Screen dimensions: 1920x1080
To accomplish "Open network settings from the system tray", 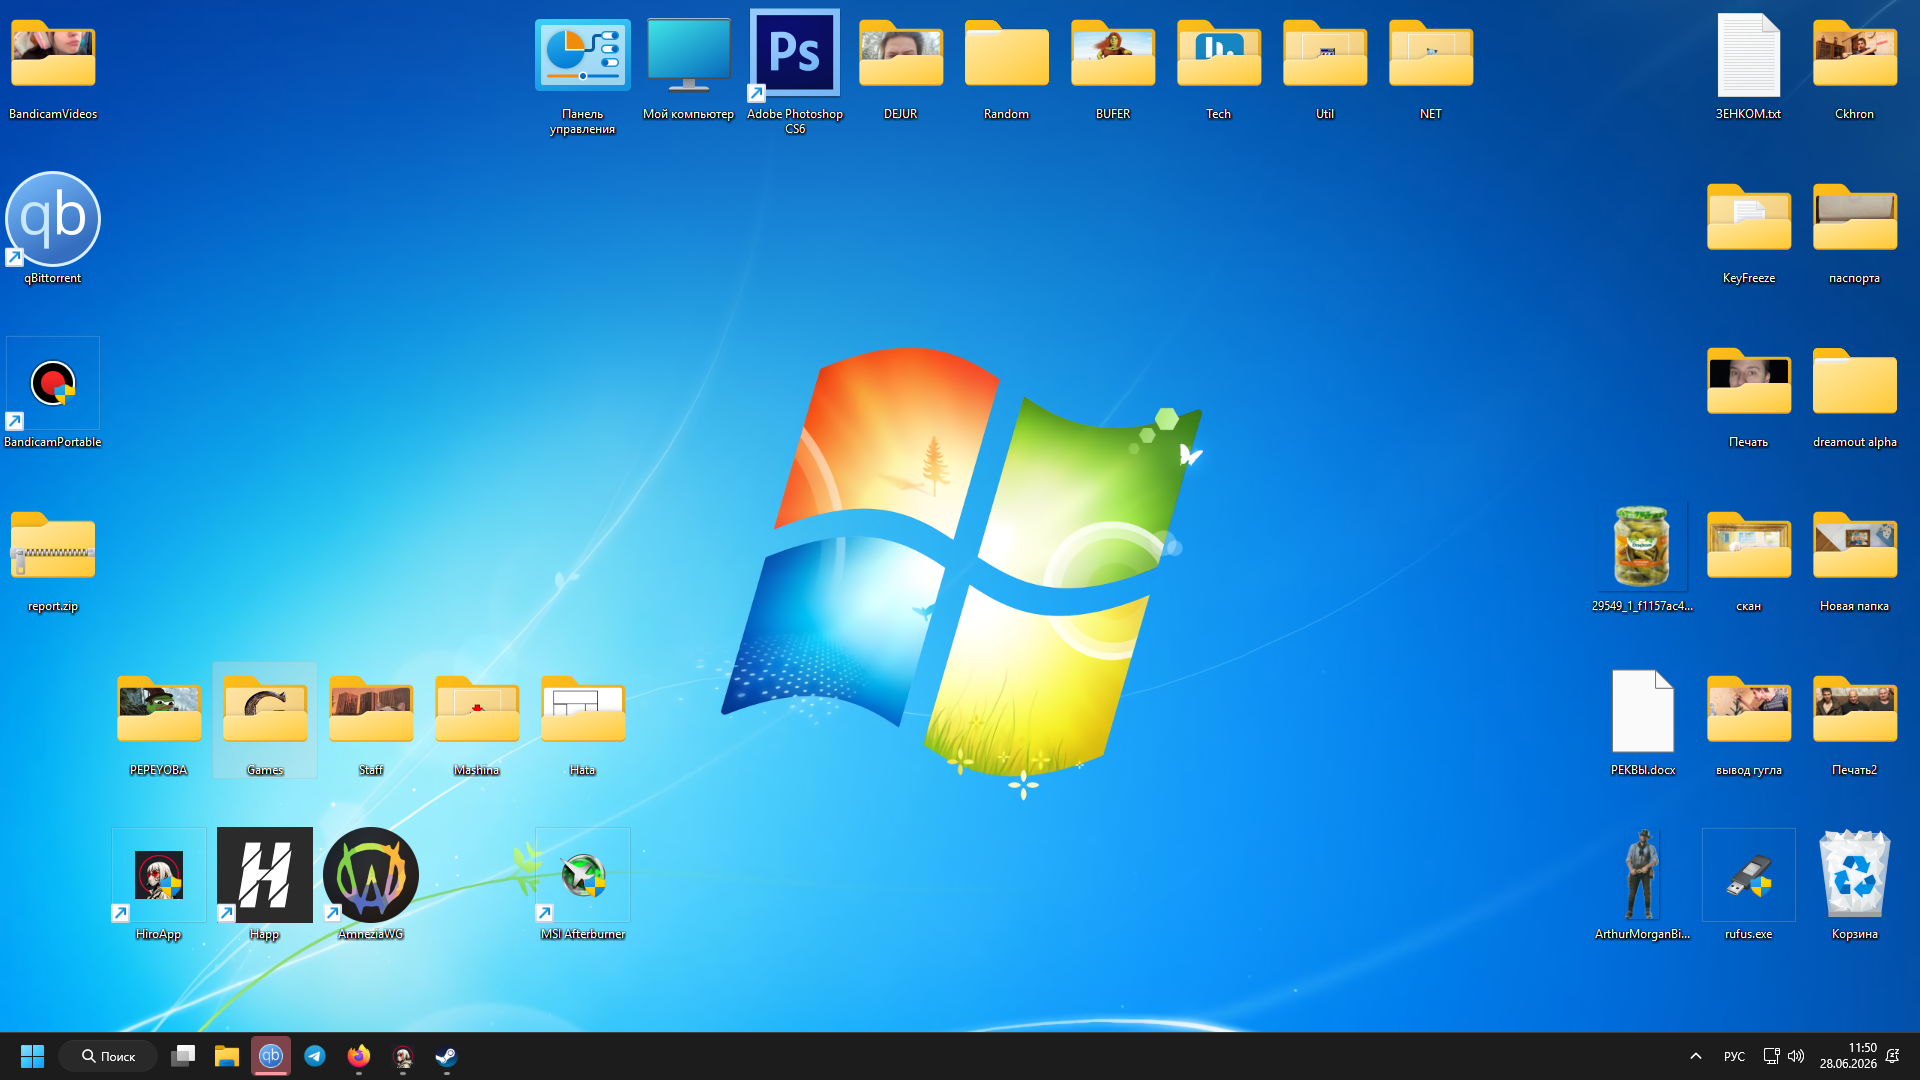I will click(x=1771, y=1056).
